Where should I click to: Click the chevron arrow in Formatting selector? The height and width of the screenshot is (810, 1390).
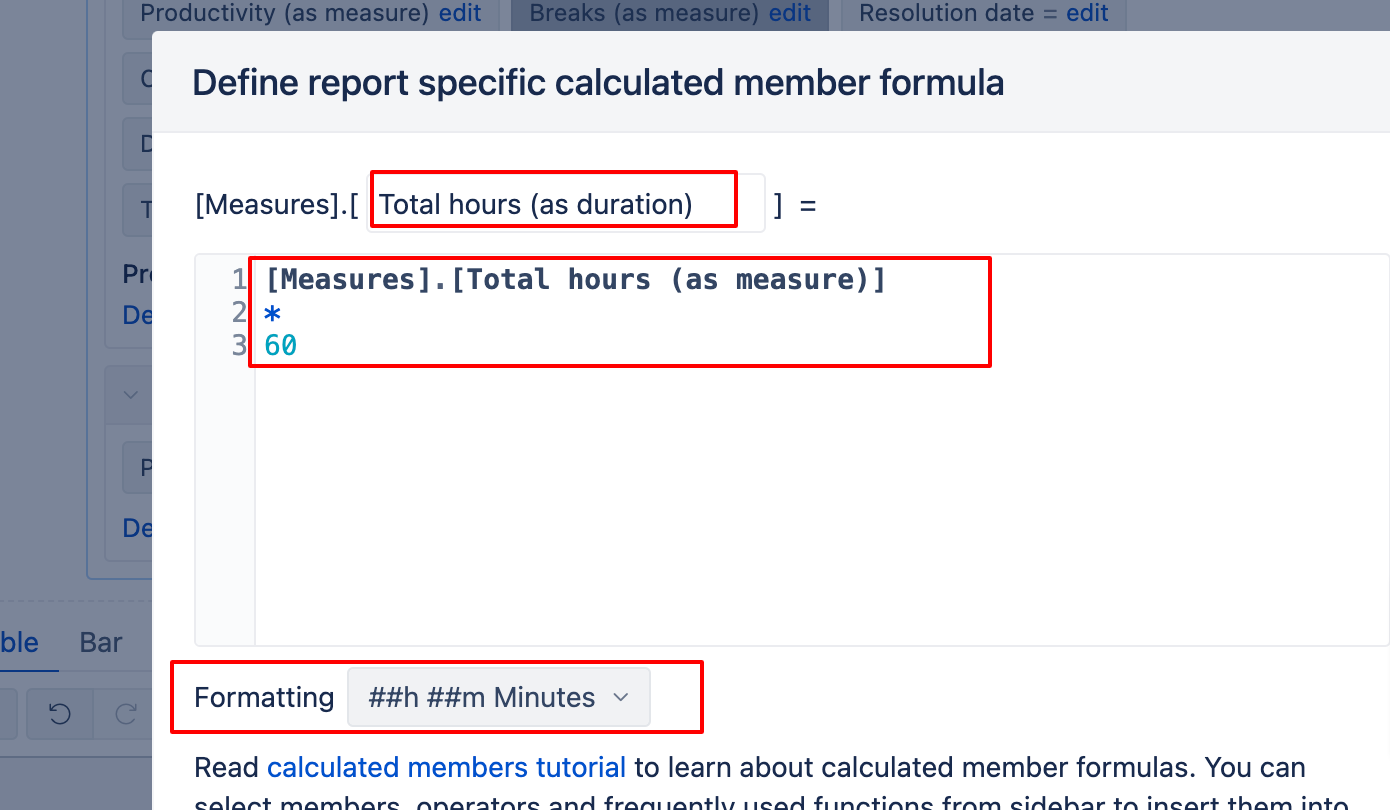tap(620, 697)
